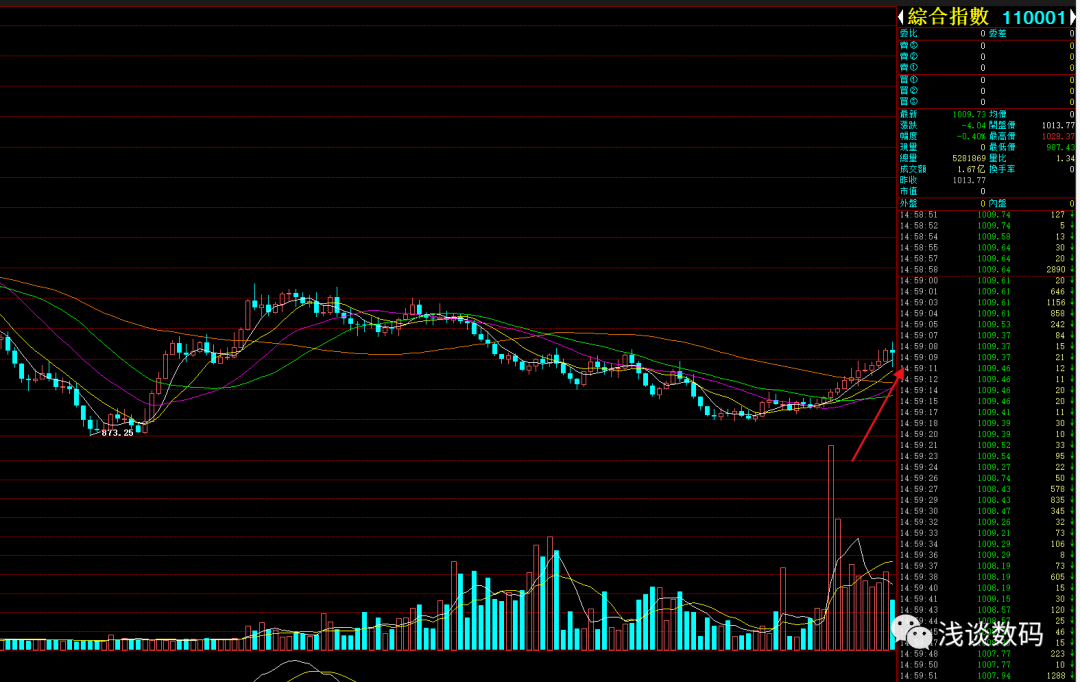The height and width of the screenshot is (682, 1080).
Task: Select the tick row at 14:58:58 with volume 2890
Action: pyautogui.click(x=986, y=270)
